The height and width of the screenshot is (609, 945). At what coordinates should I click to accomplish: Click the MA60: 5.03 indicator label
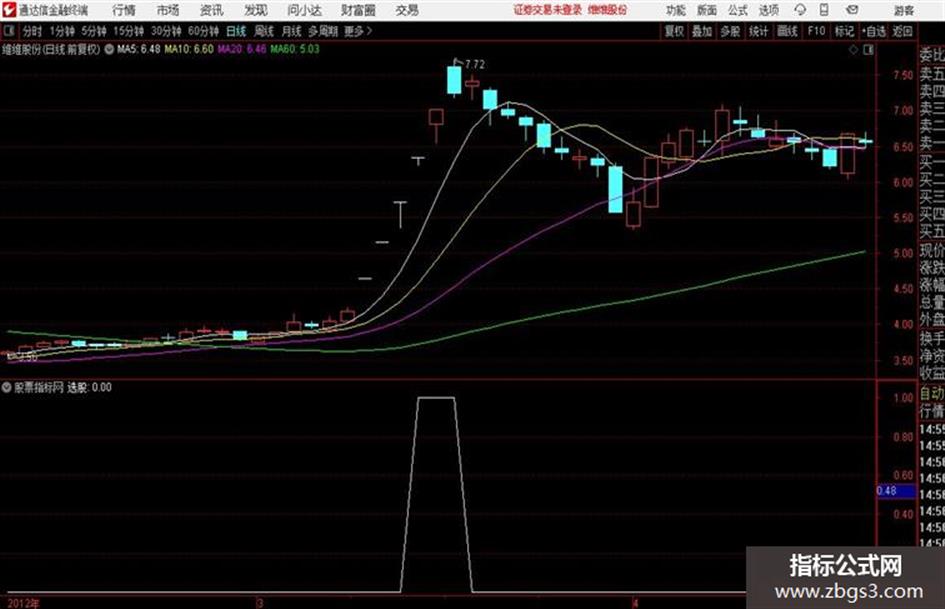click(x=295, y=49)
